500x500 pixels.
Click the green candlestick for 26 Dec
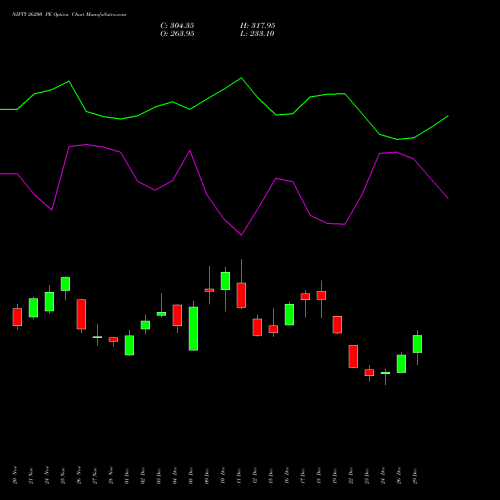401,364
